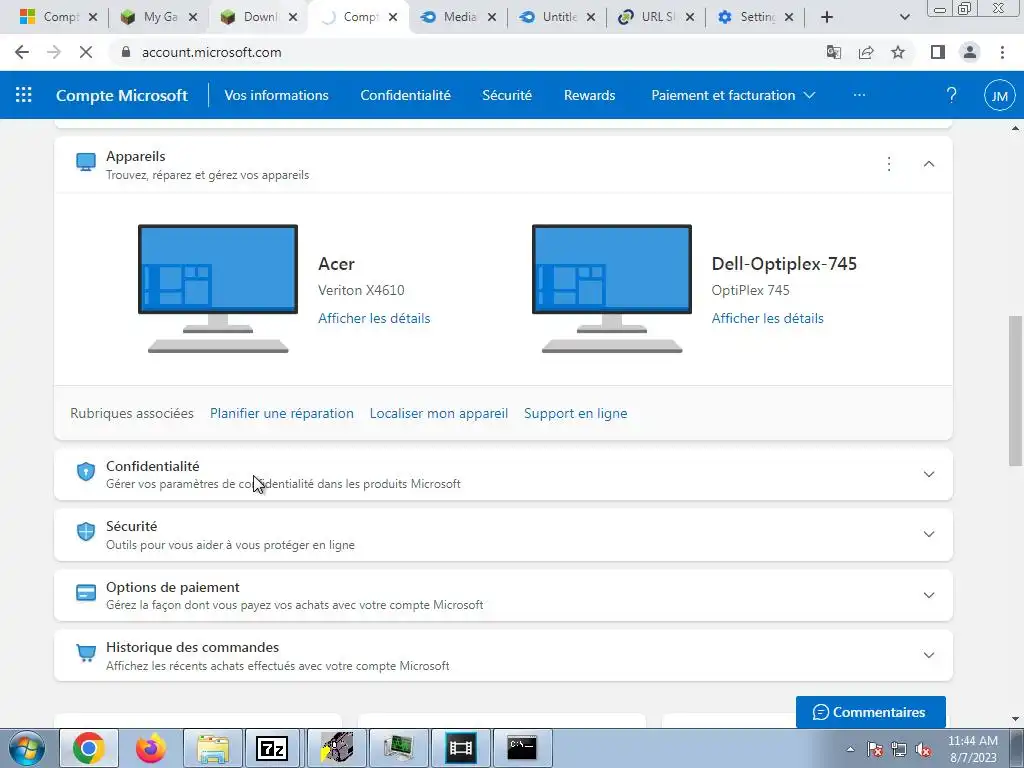Click the page vertical scrollbar thumb

tap(1015, 391)
